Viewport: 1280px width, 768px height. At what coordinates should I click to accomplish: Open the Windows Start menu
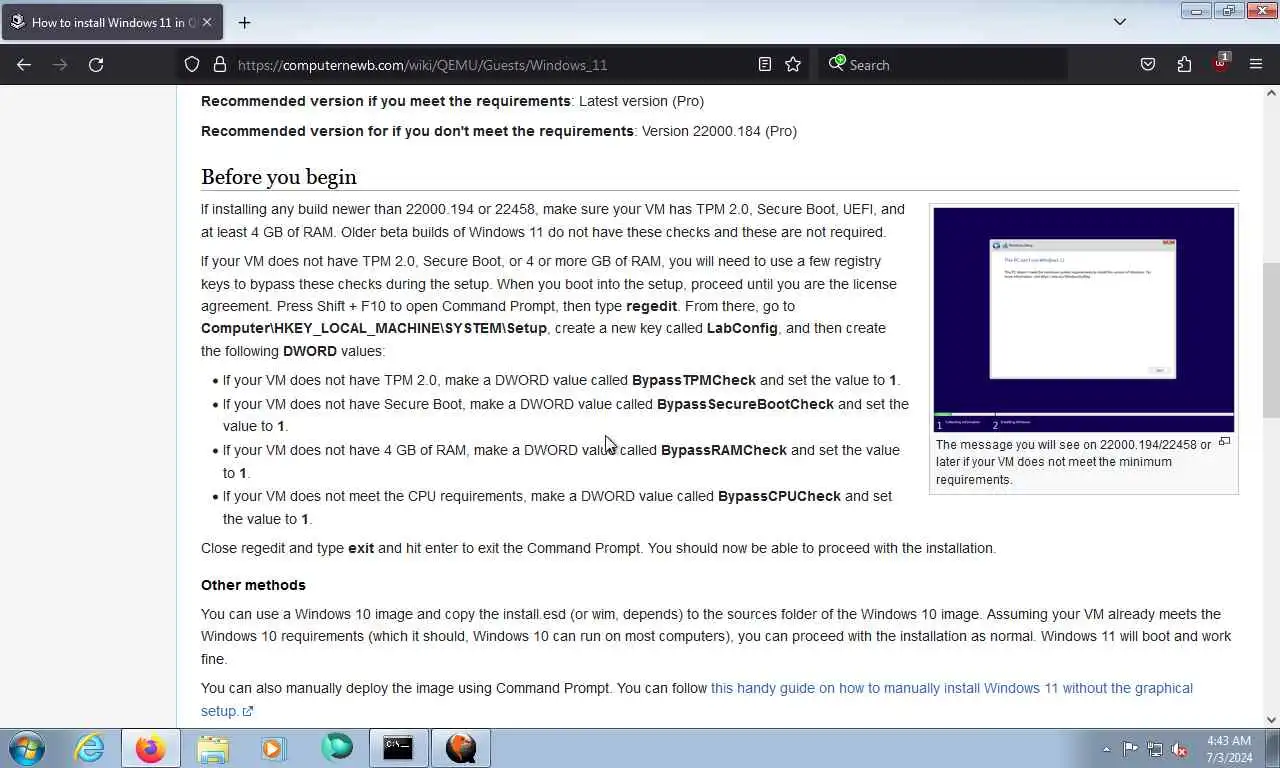[x=27, y=748]
